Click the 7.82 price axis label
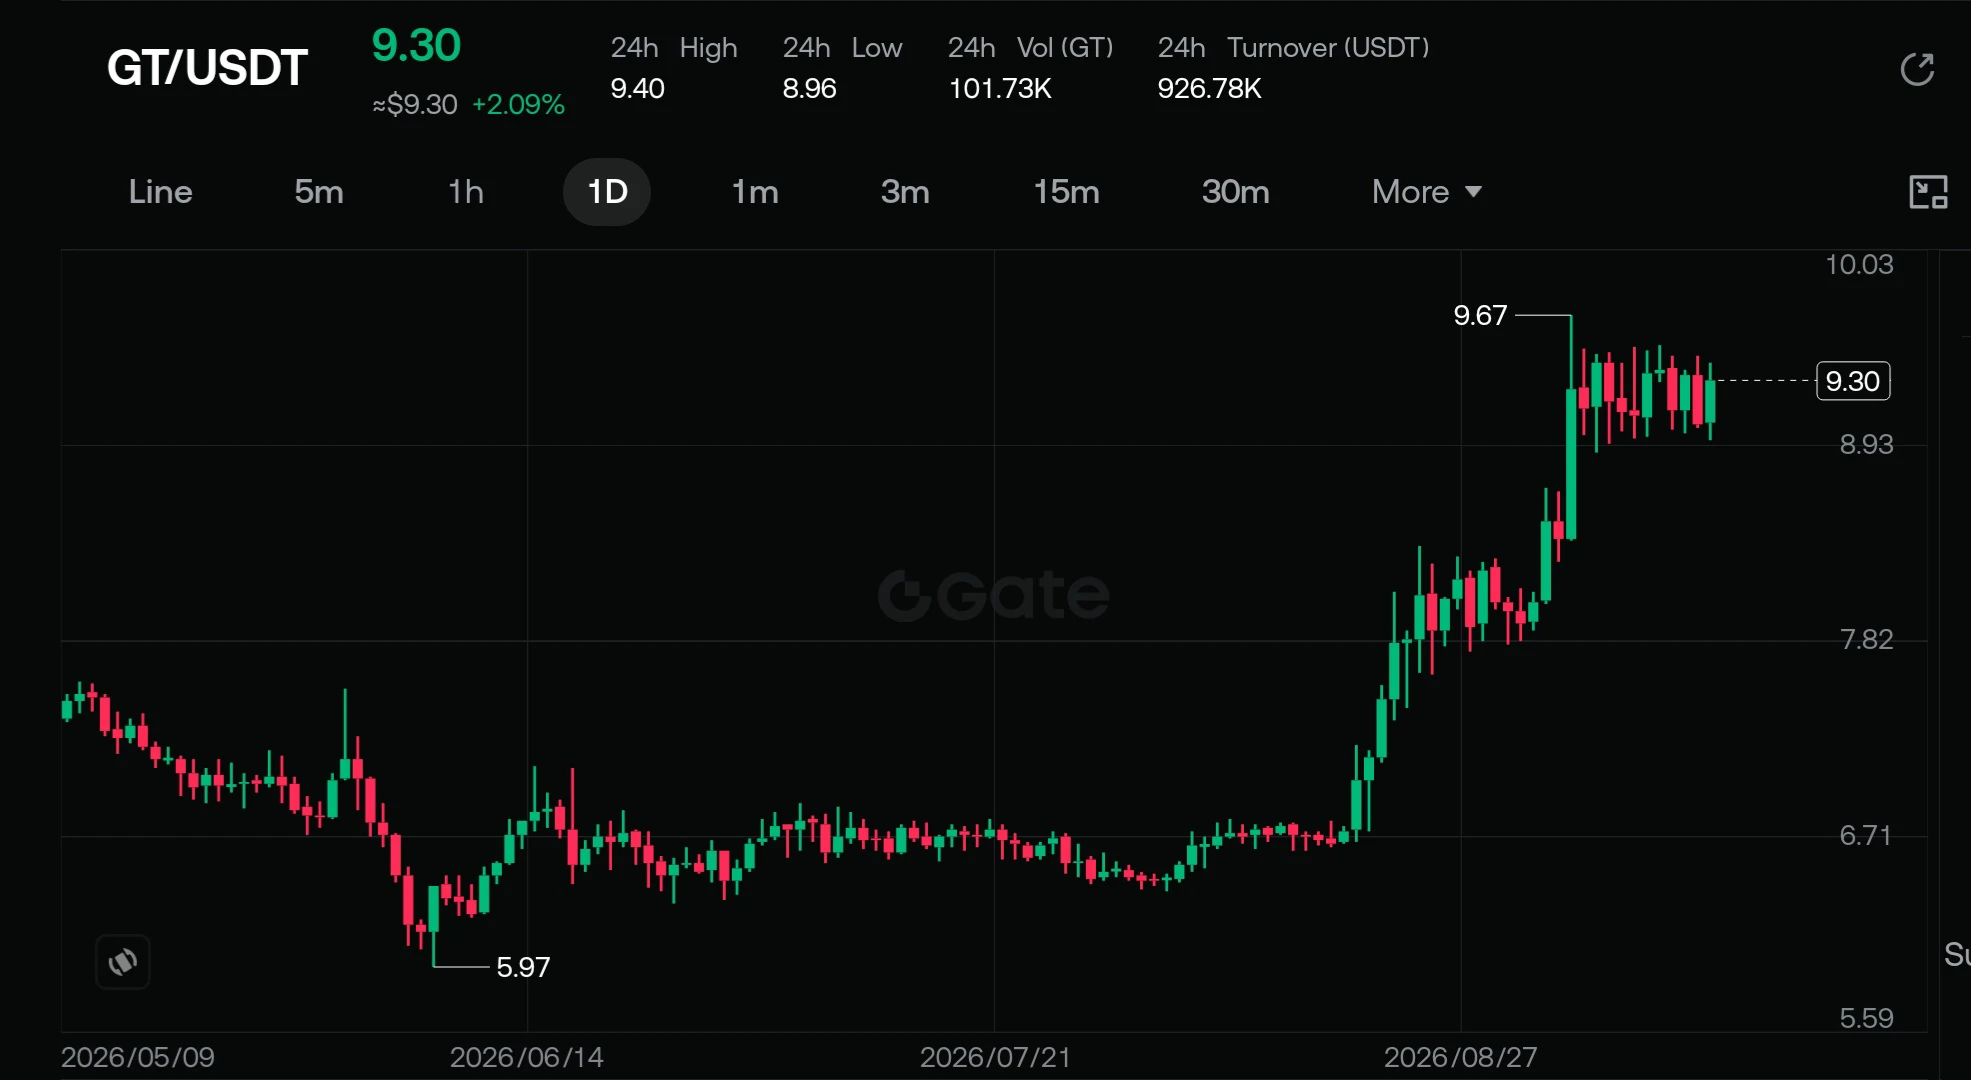The image size is (1971, 1080). point(1866,639)
